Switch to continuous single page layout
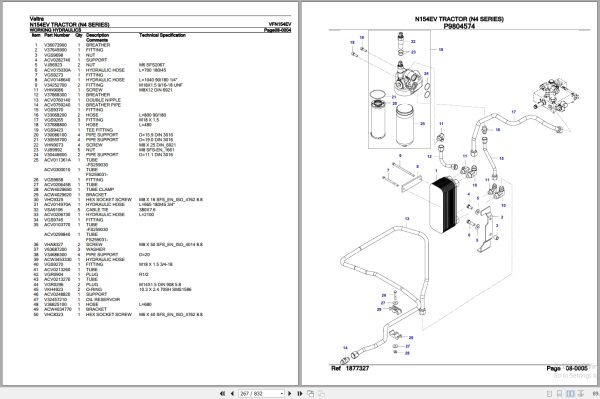600x399 pixels. [559, 394]
